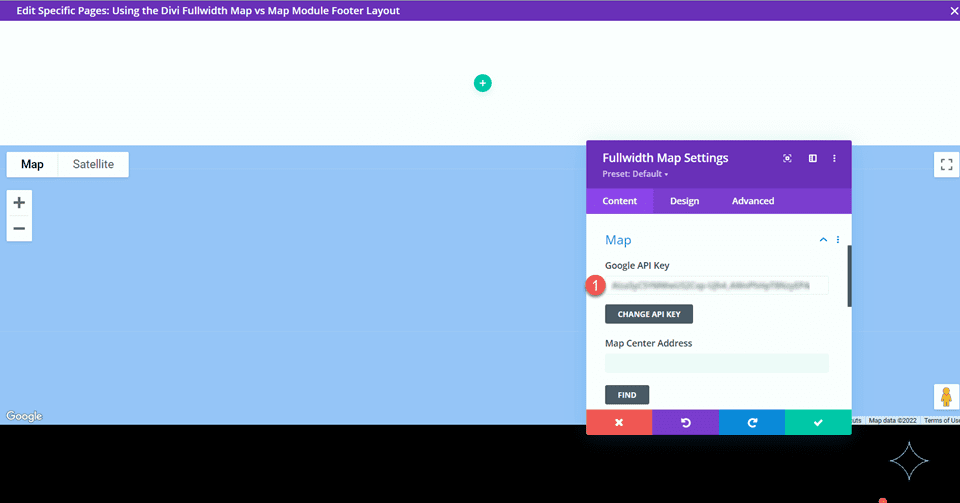Select the Street View pegman
This screenshot has width=960, height=503.
(x=946, y=397)
